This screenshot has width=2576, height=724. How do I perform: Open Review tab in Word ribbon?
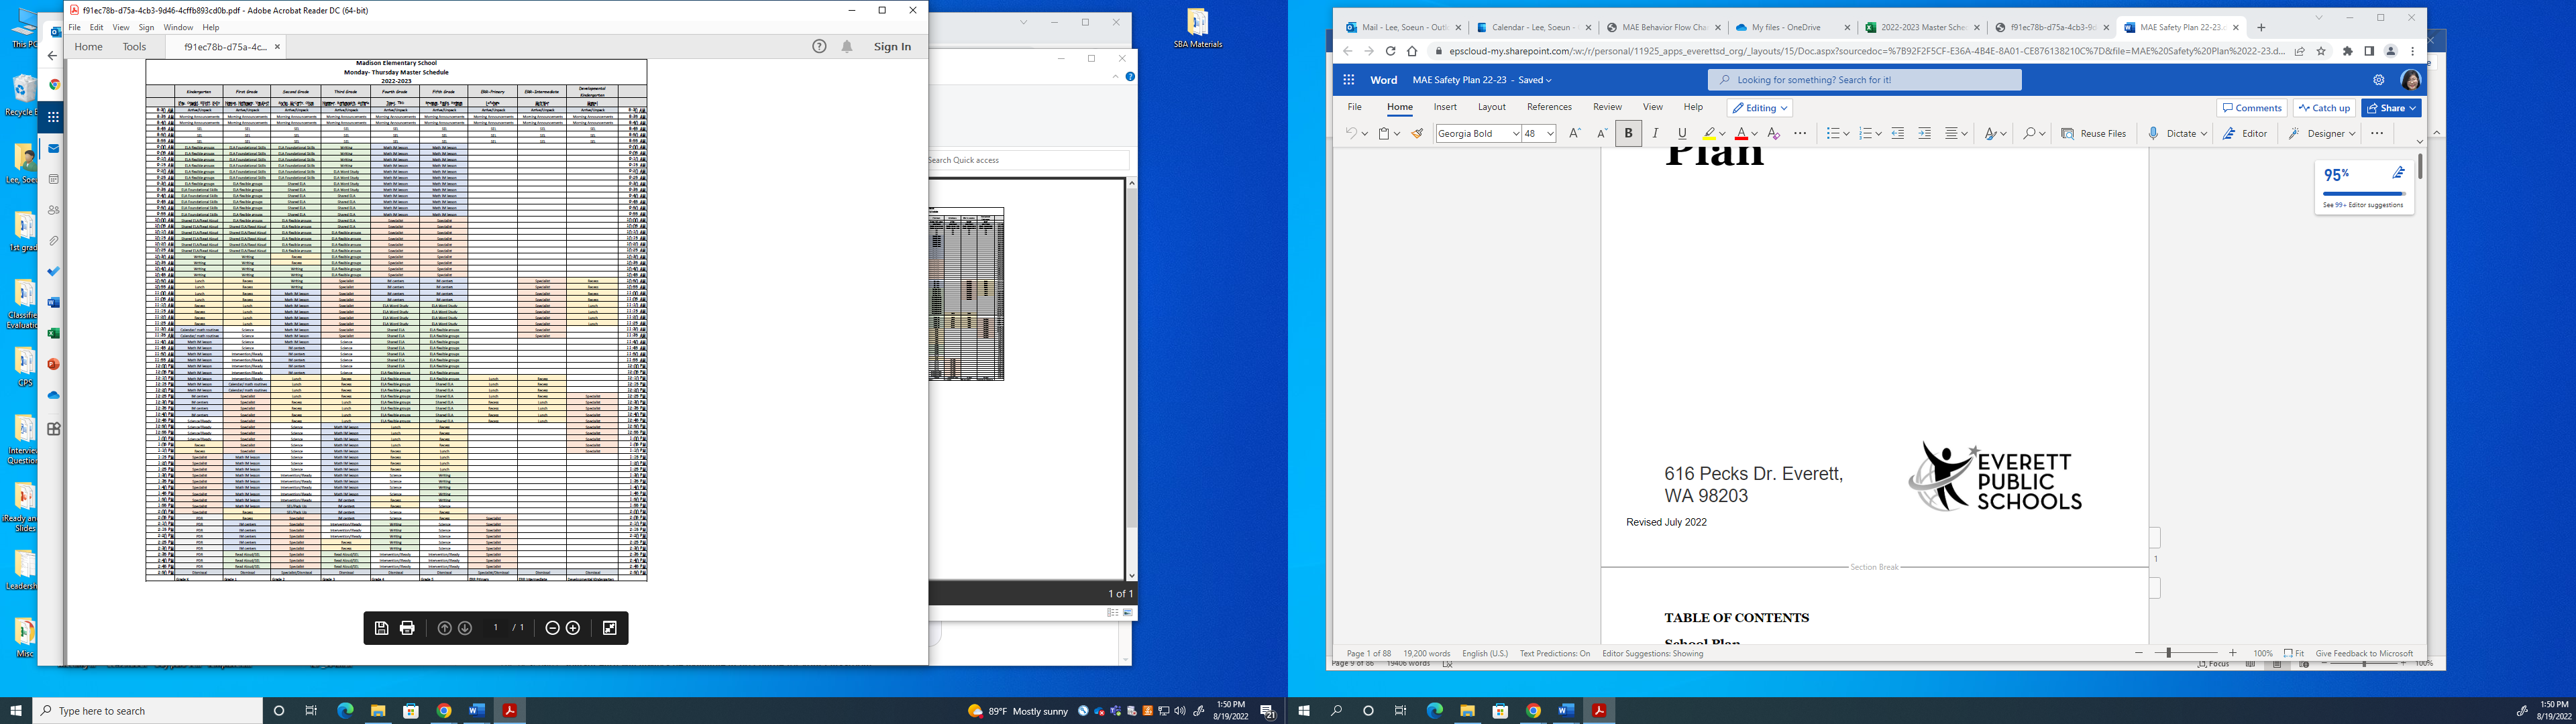pos(1607,107)
